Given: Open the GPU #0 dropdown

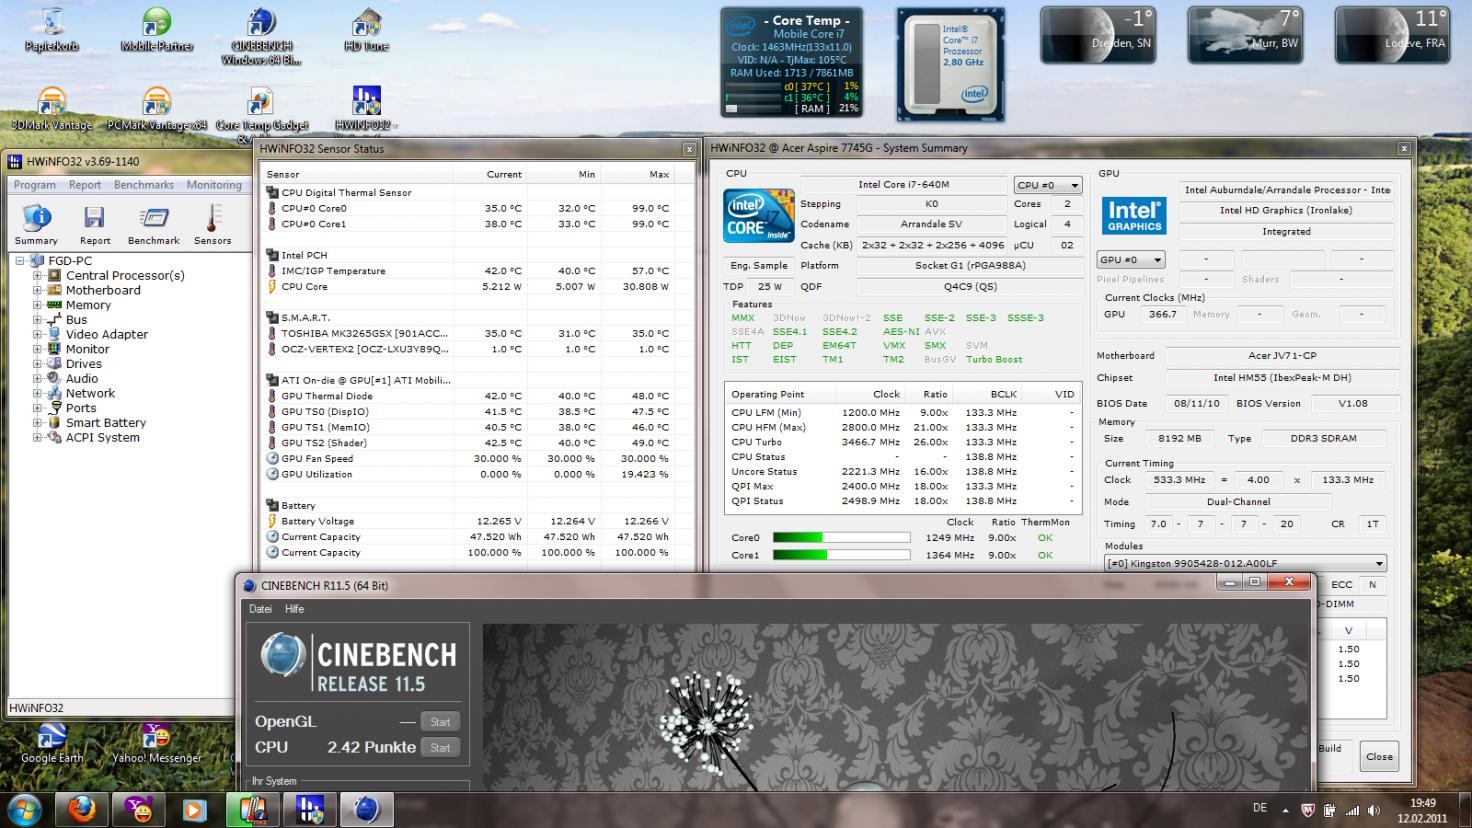Looking at the screenshot, I should [x=1130, y=259].
